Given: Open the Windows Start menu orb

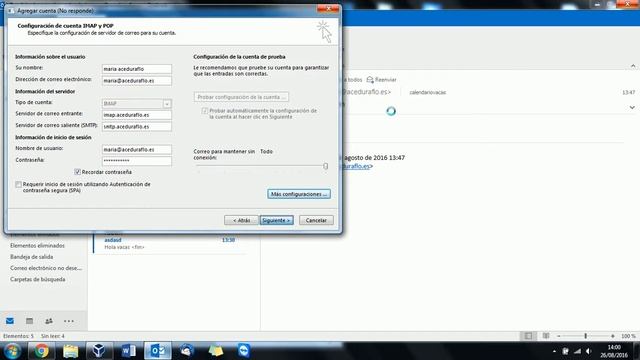Looking at the screenshot, I should coord(12,351).
